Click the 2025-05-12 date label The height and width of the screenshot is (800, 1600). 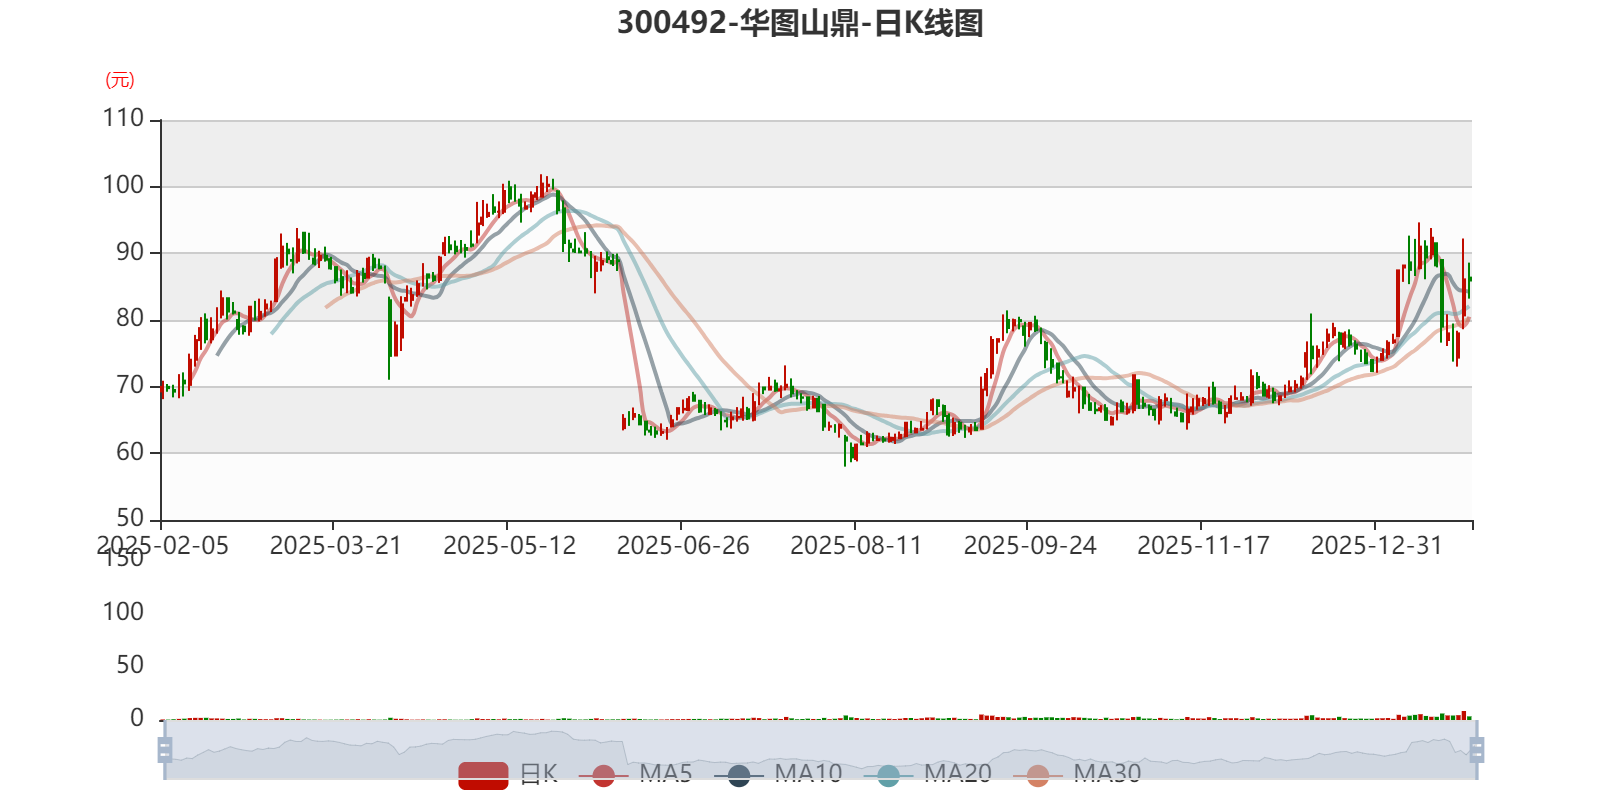510,546
